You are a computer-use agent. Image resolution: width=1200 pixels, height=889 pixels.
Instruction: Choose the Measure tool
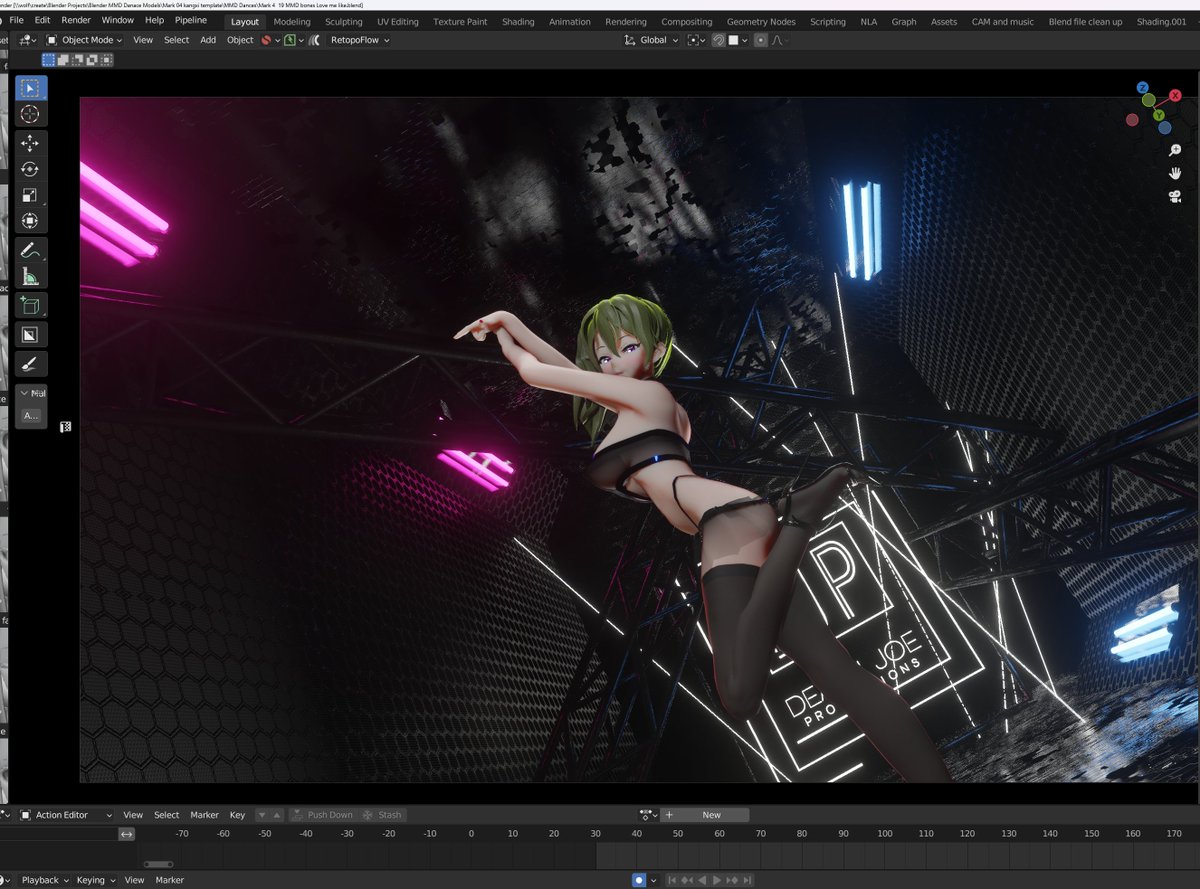[x=30, y=277]
